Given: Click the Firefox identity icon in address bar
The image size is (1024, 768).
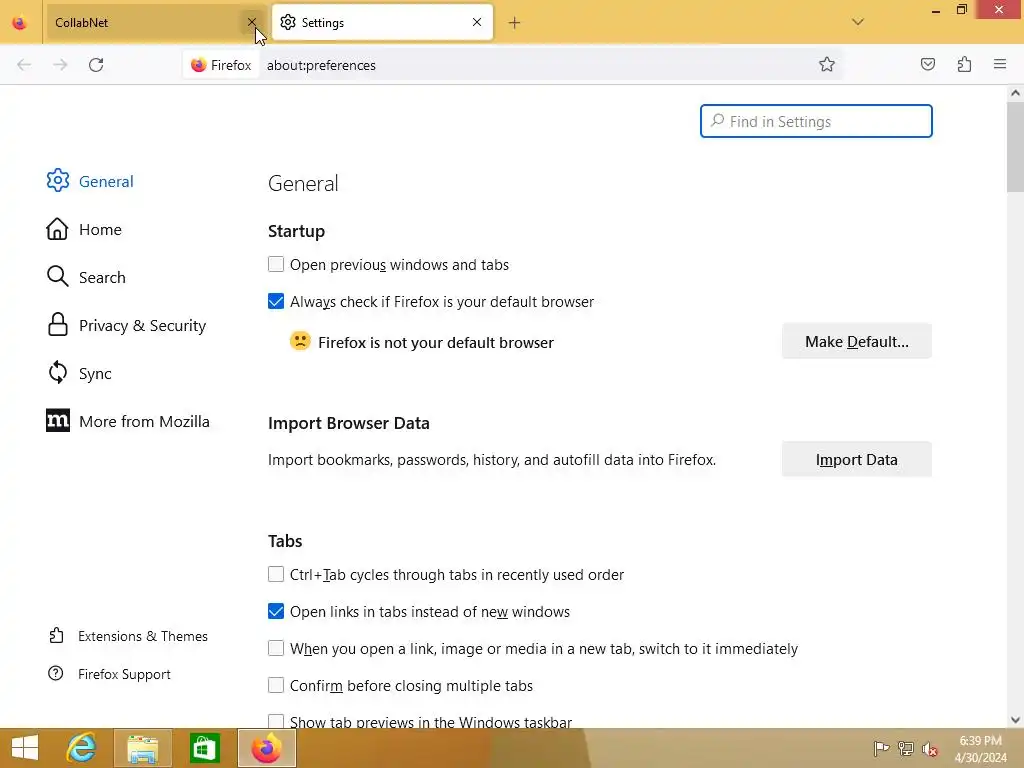Looking at the screenshot, I should 221,65.
